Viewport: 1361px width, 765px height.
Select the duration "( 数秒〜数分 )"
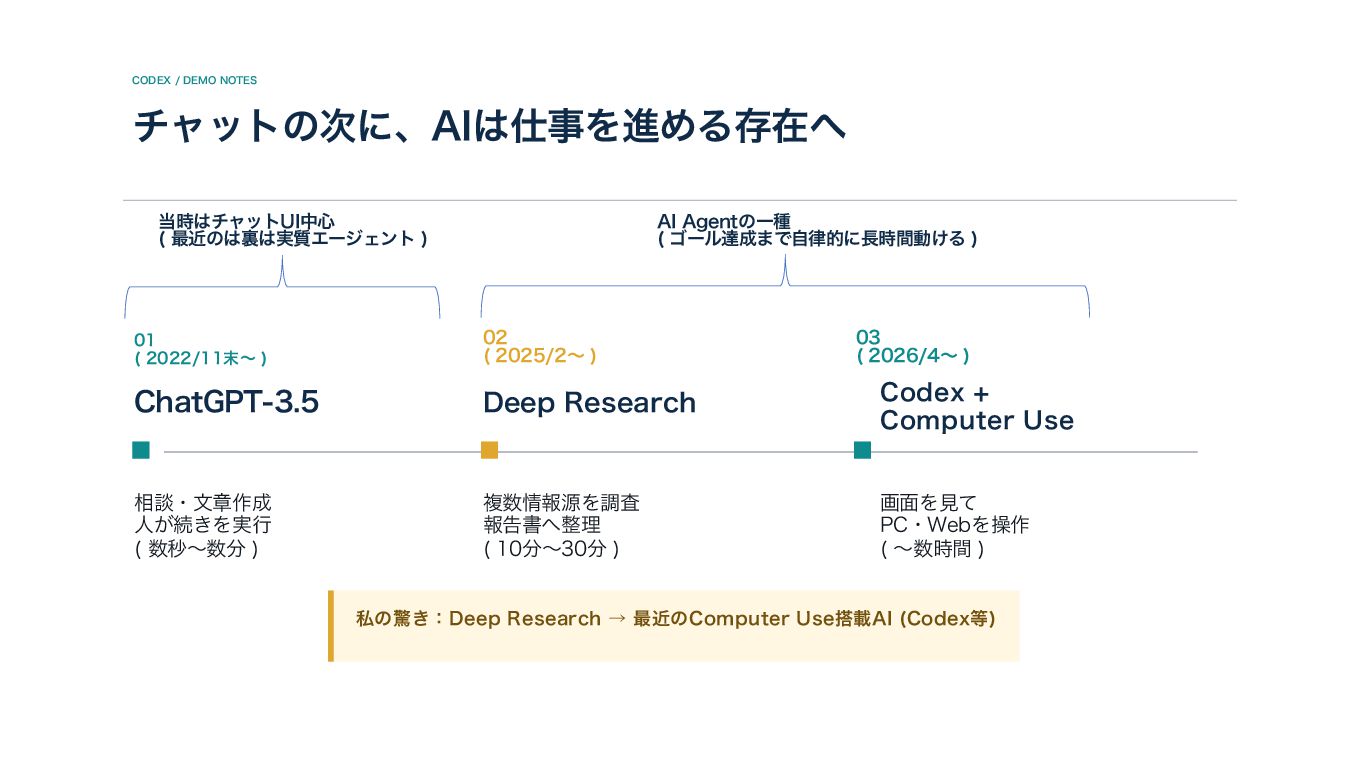click(x=196, y=548)
